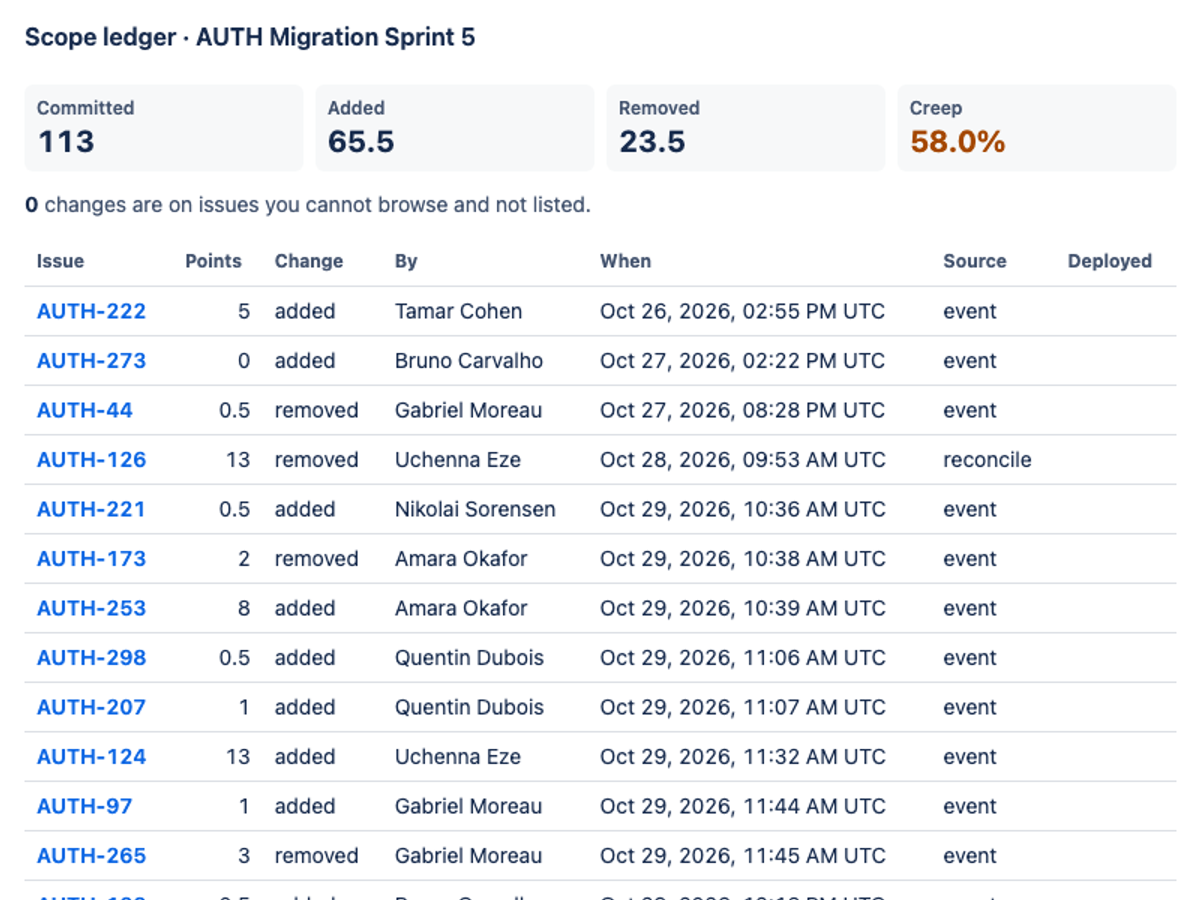Click Uchenna Eze in the AUTH-124 row

(x=458, y=757)
